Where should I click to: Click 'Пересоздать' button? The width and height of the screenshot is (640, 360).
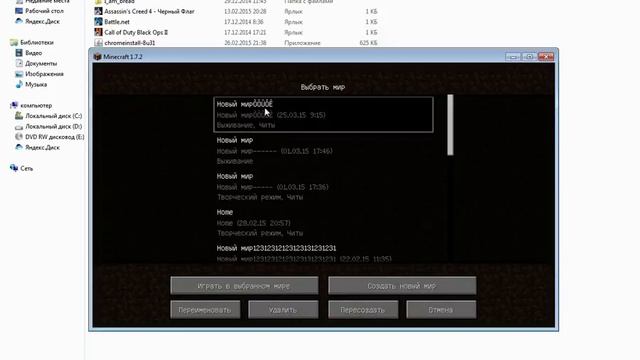pyautogui.click(x=363, y=310)
